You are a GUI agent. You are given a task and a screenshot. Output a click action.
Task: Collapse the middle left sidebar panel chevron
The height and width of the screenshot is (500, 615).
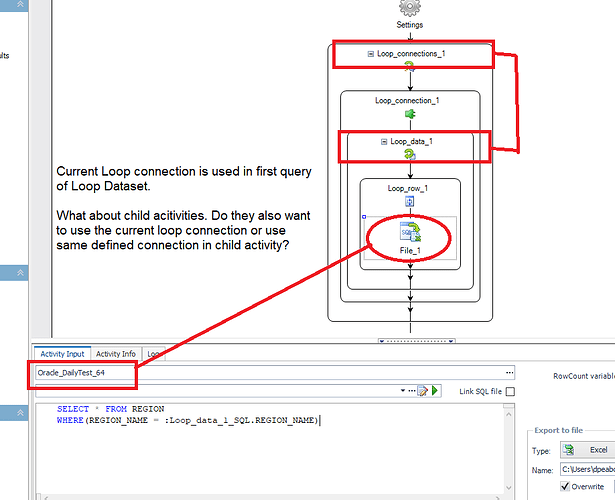(20, 273)
